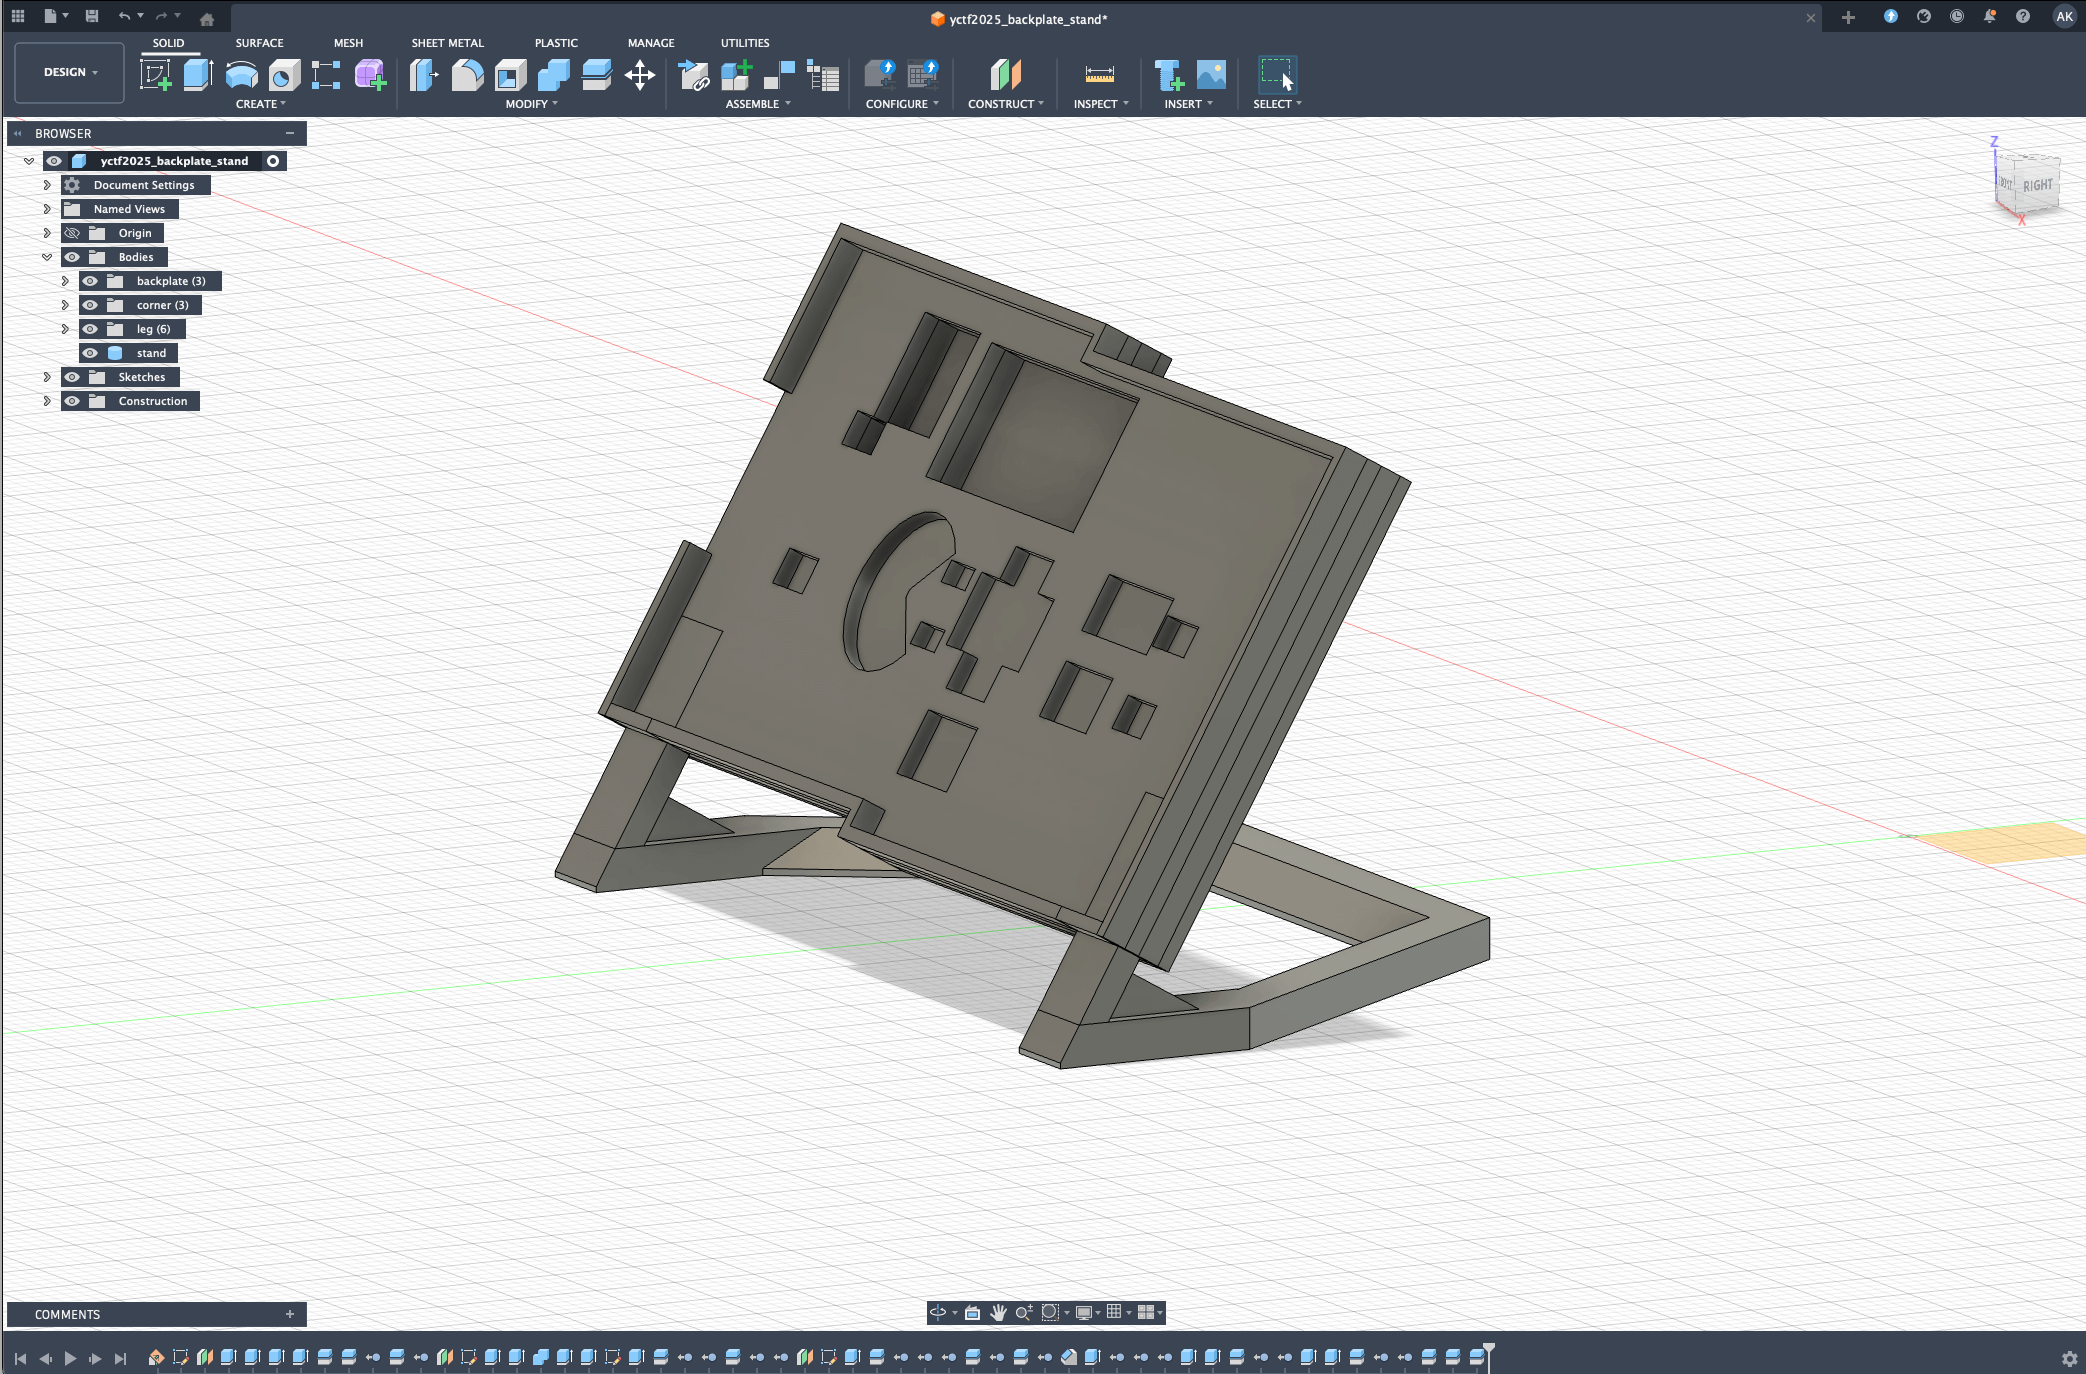Click the Move/Copy tool icon

640,75
